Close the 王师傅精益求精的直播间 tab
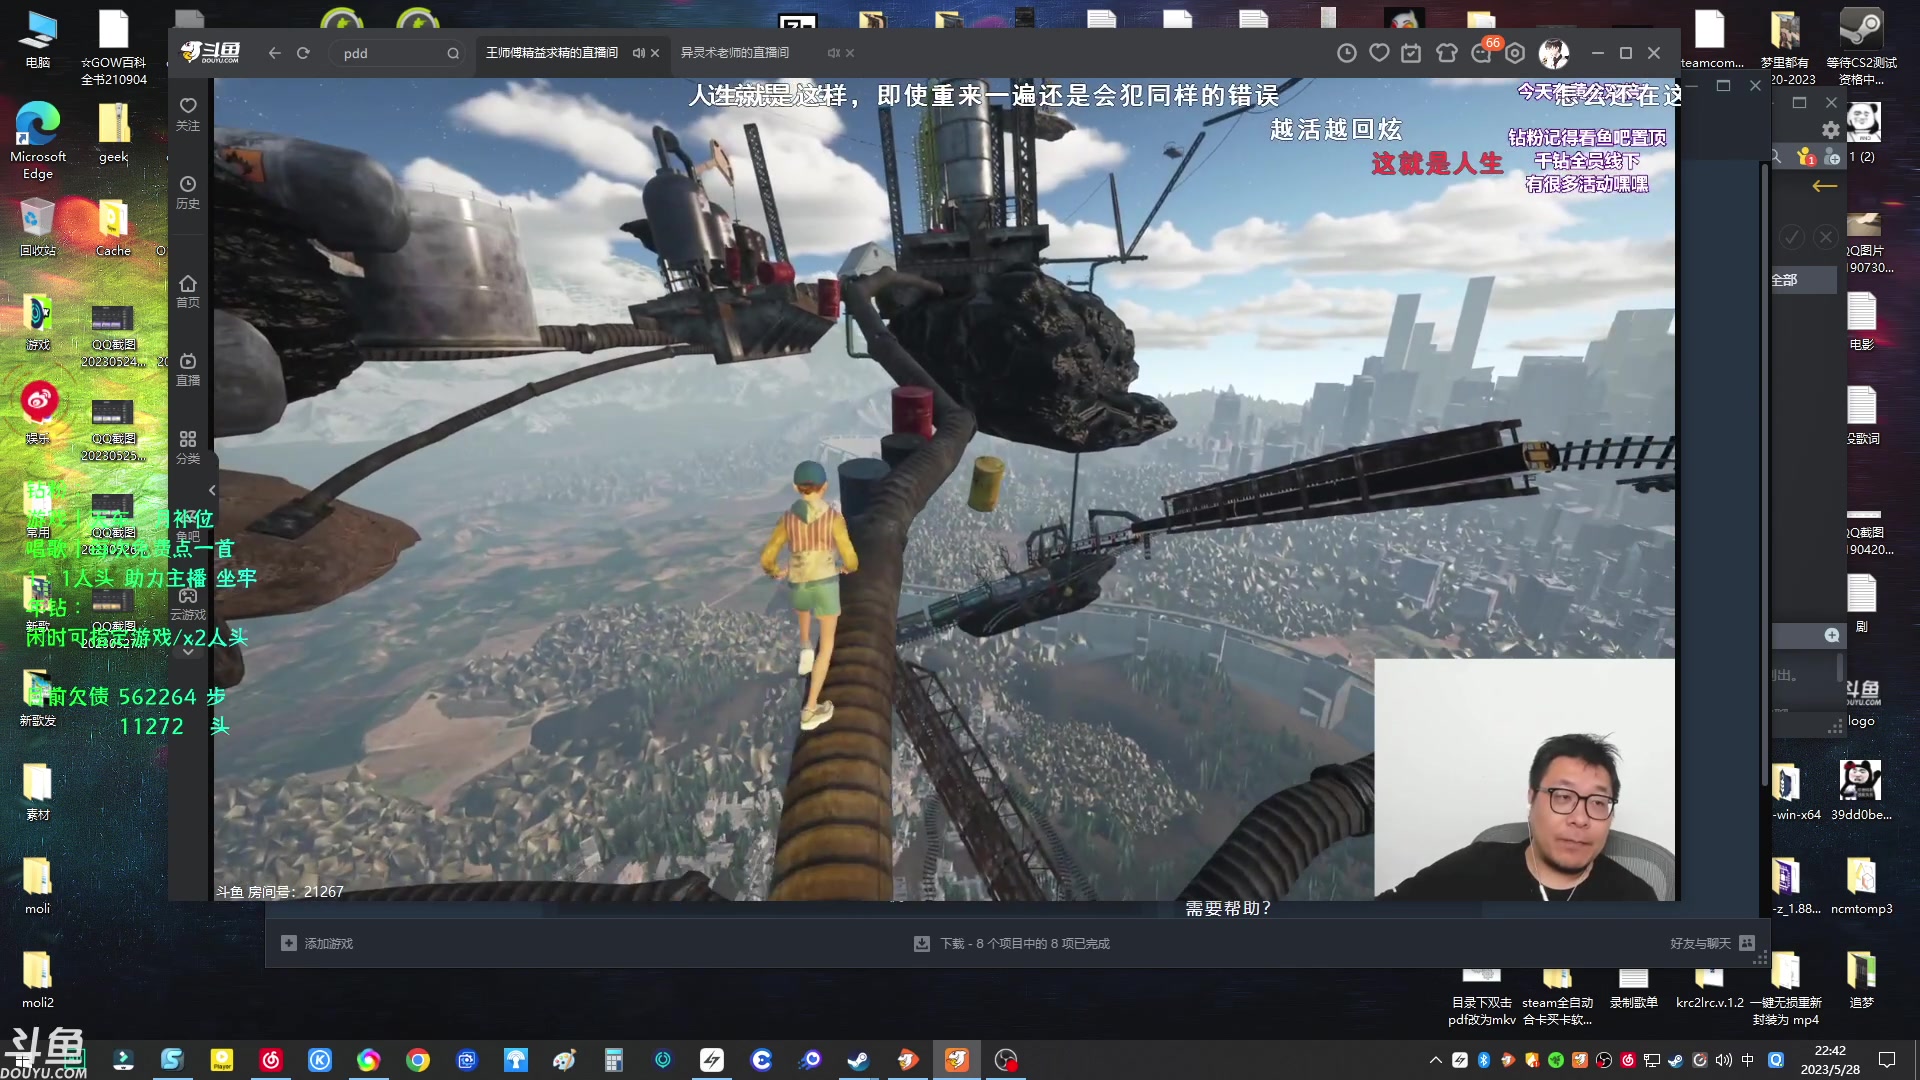The image size is (1920, 1080). (x=655, y=53)
